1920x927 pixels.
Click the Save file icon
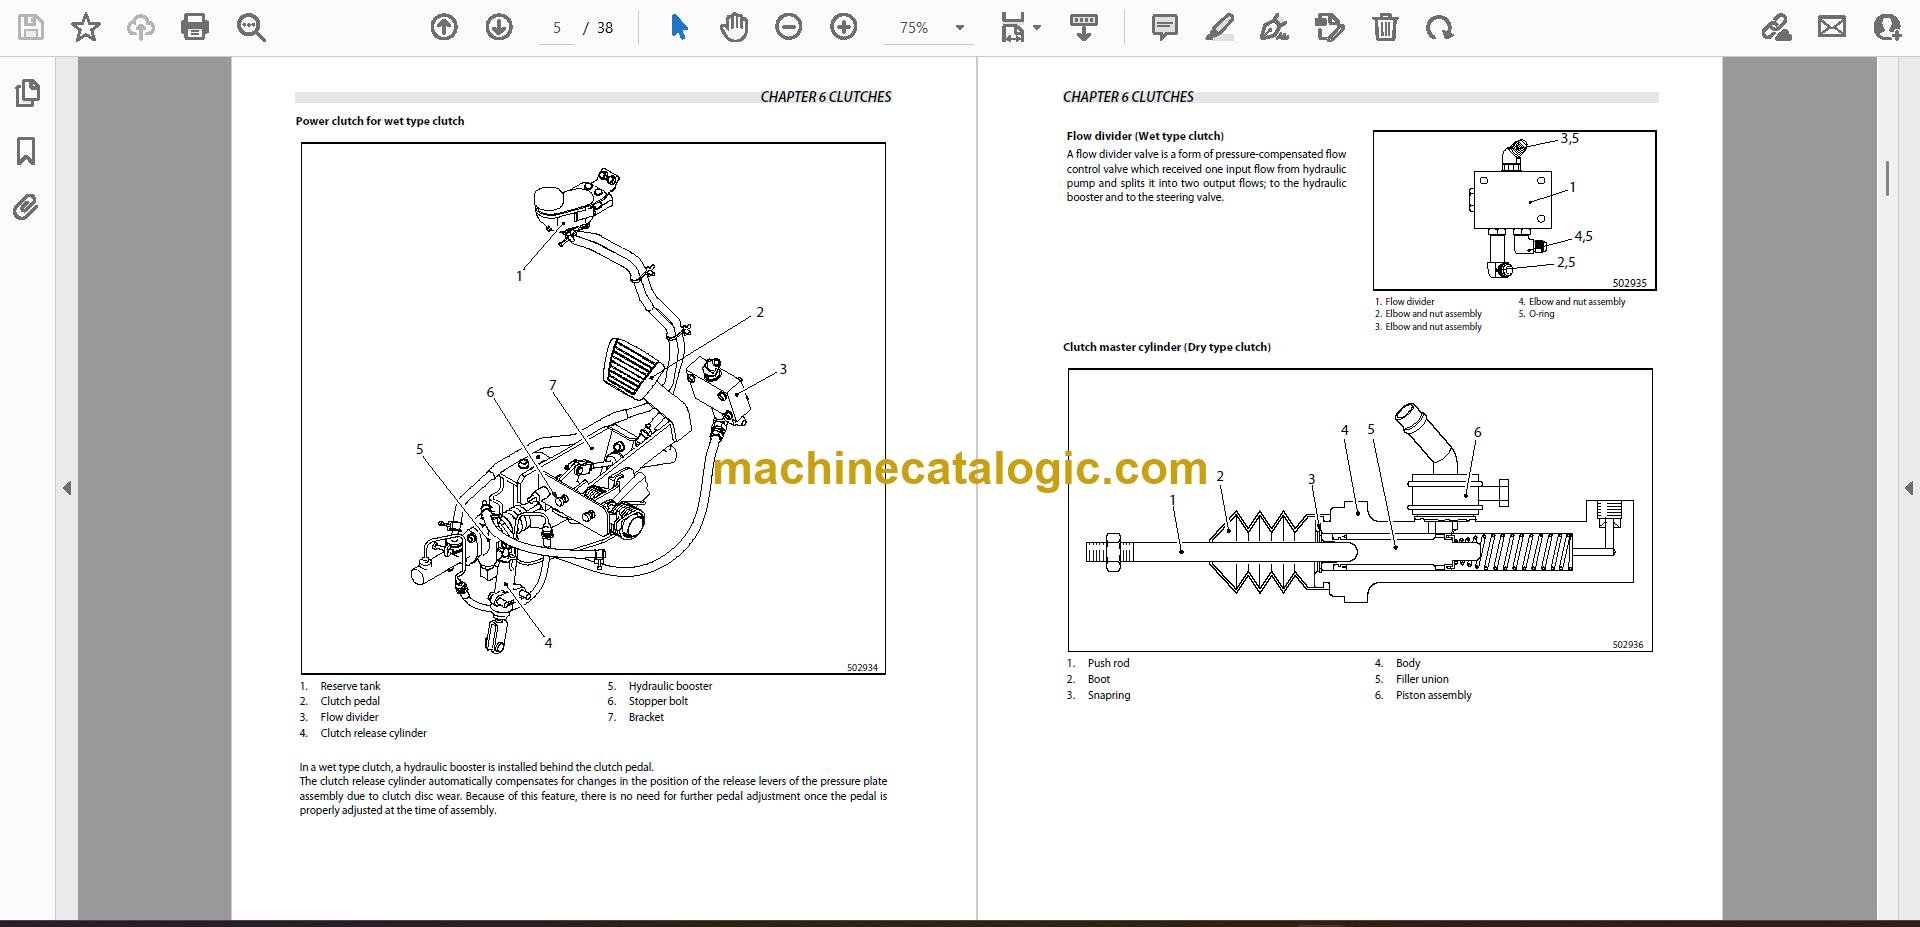coord(31,27)
